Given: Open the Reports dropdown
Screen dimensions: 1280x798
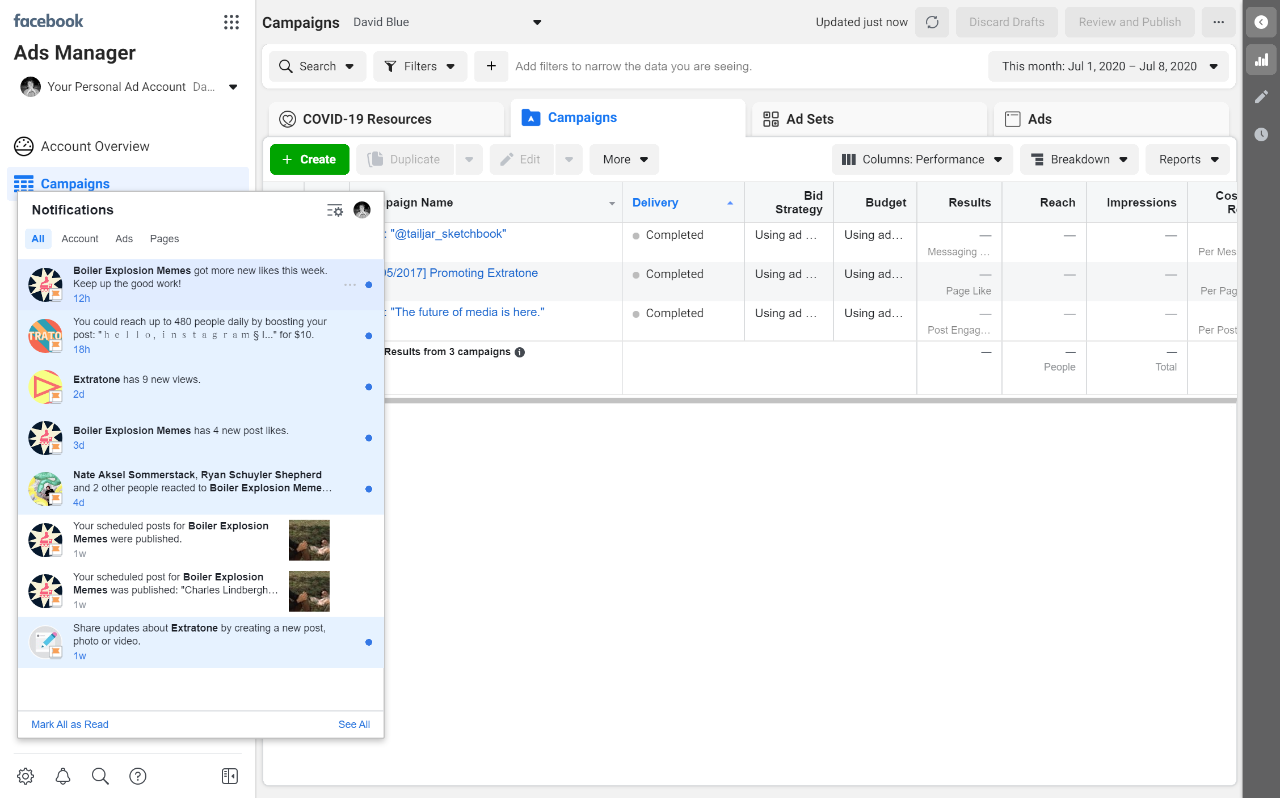Looking at the screenshot, I should click(x=1188, y=159).
